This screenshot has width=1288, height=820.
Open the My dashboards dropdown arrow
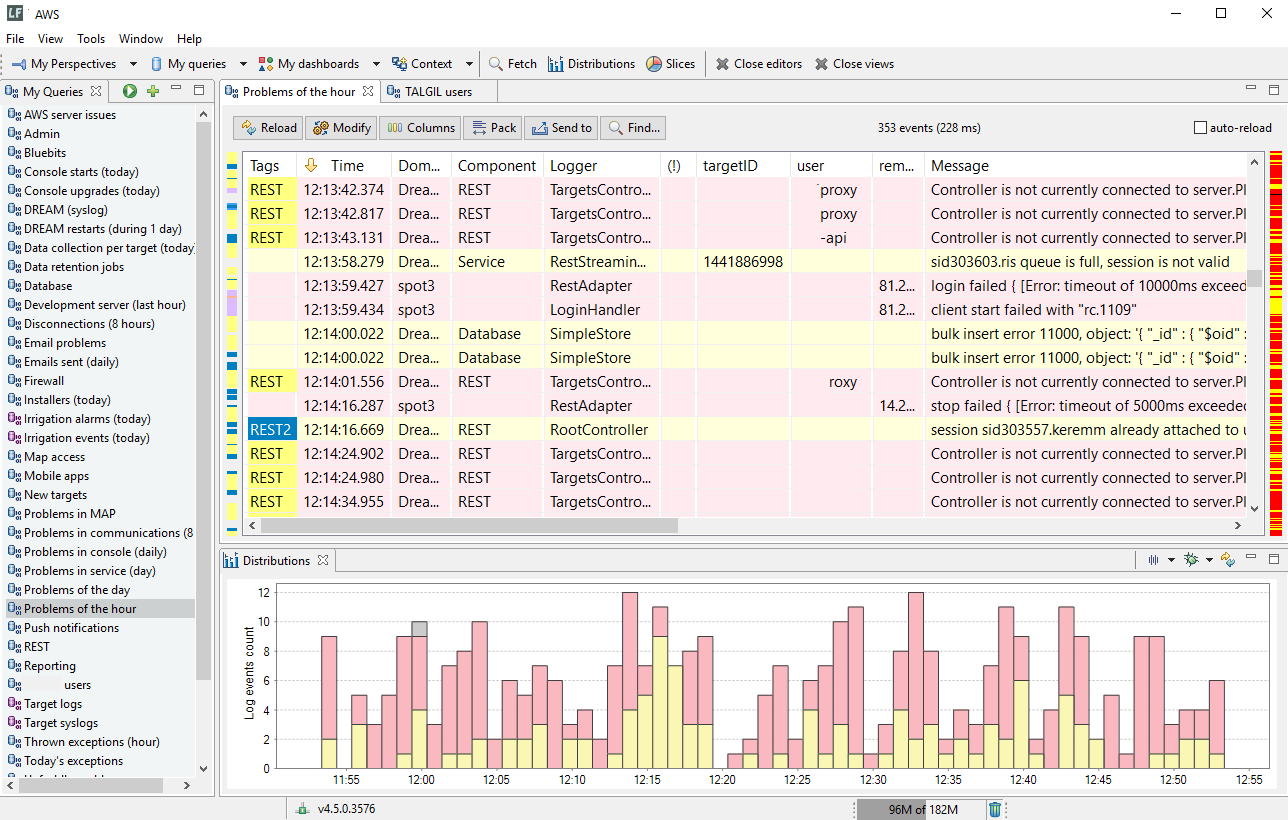click(x=376, y=64)
